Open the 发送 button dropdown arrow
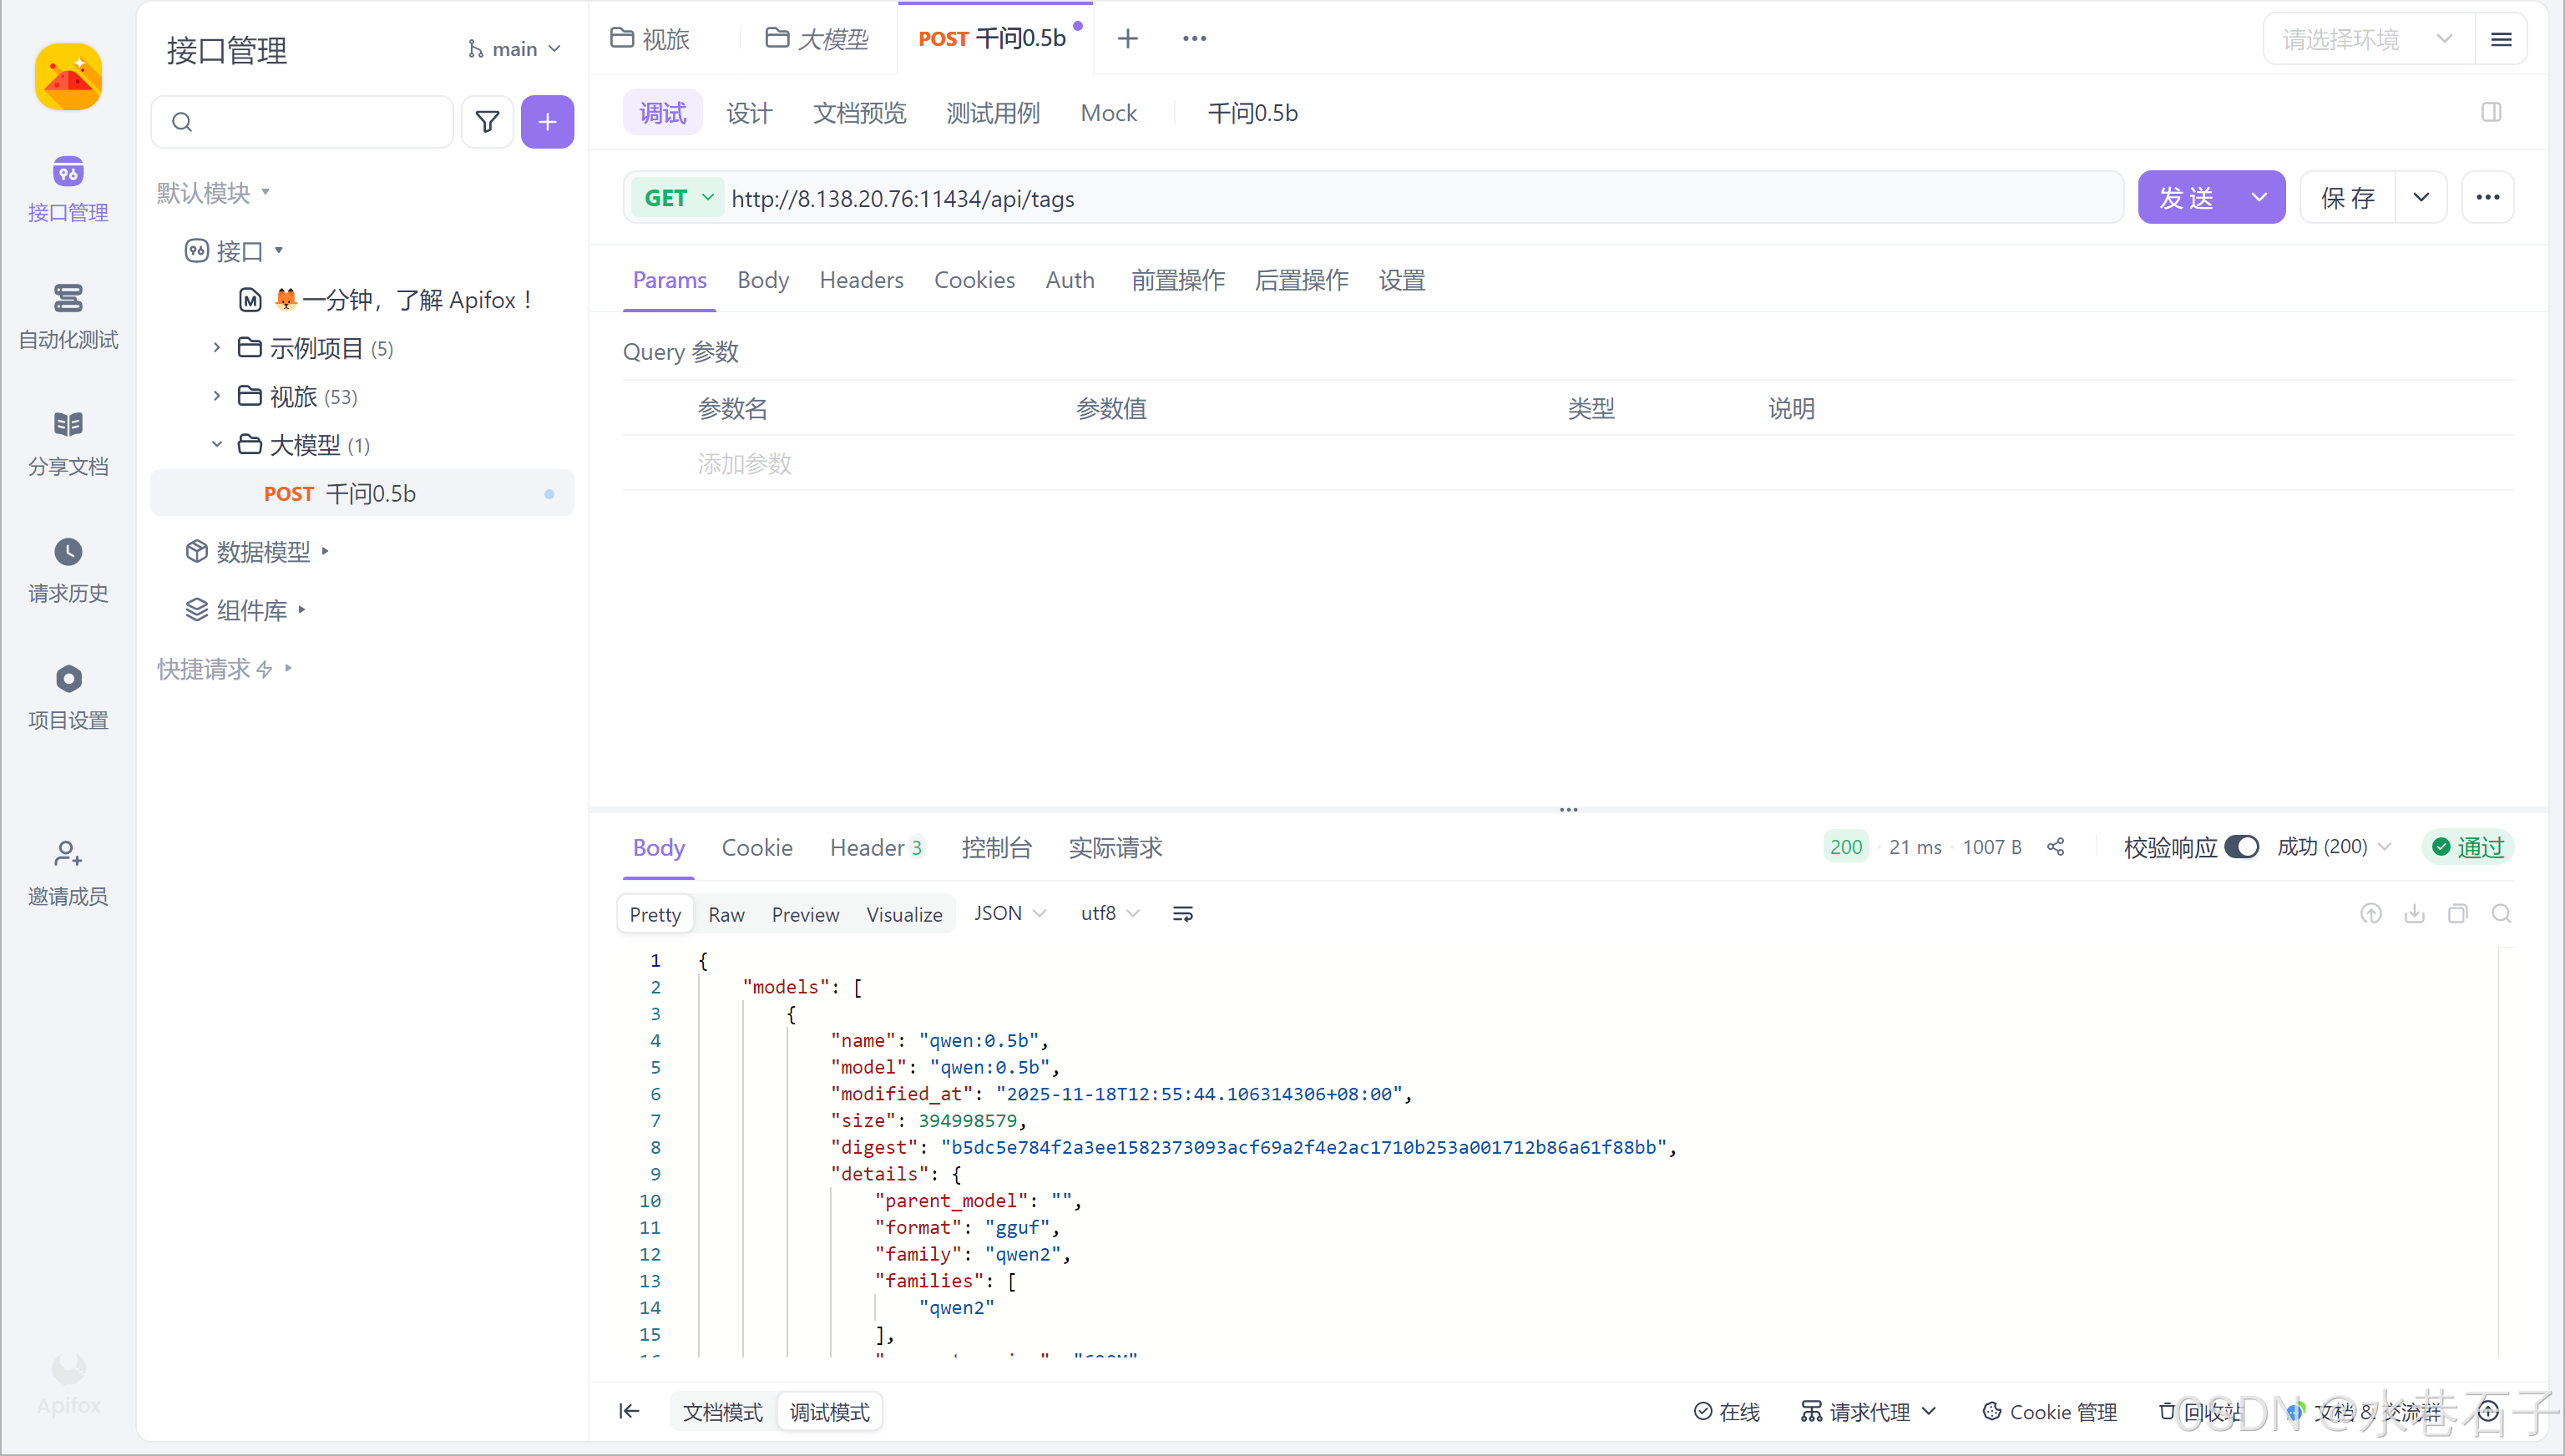 point(2259,197)
